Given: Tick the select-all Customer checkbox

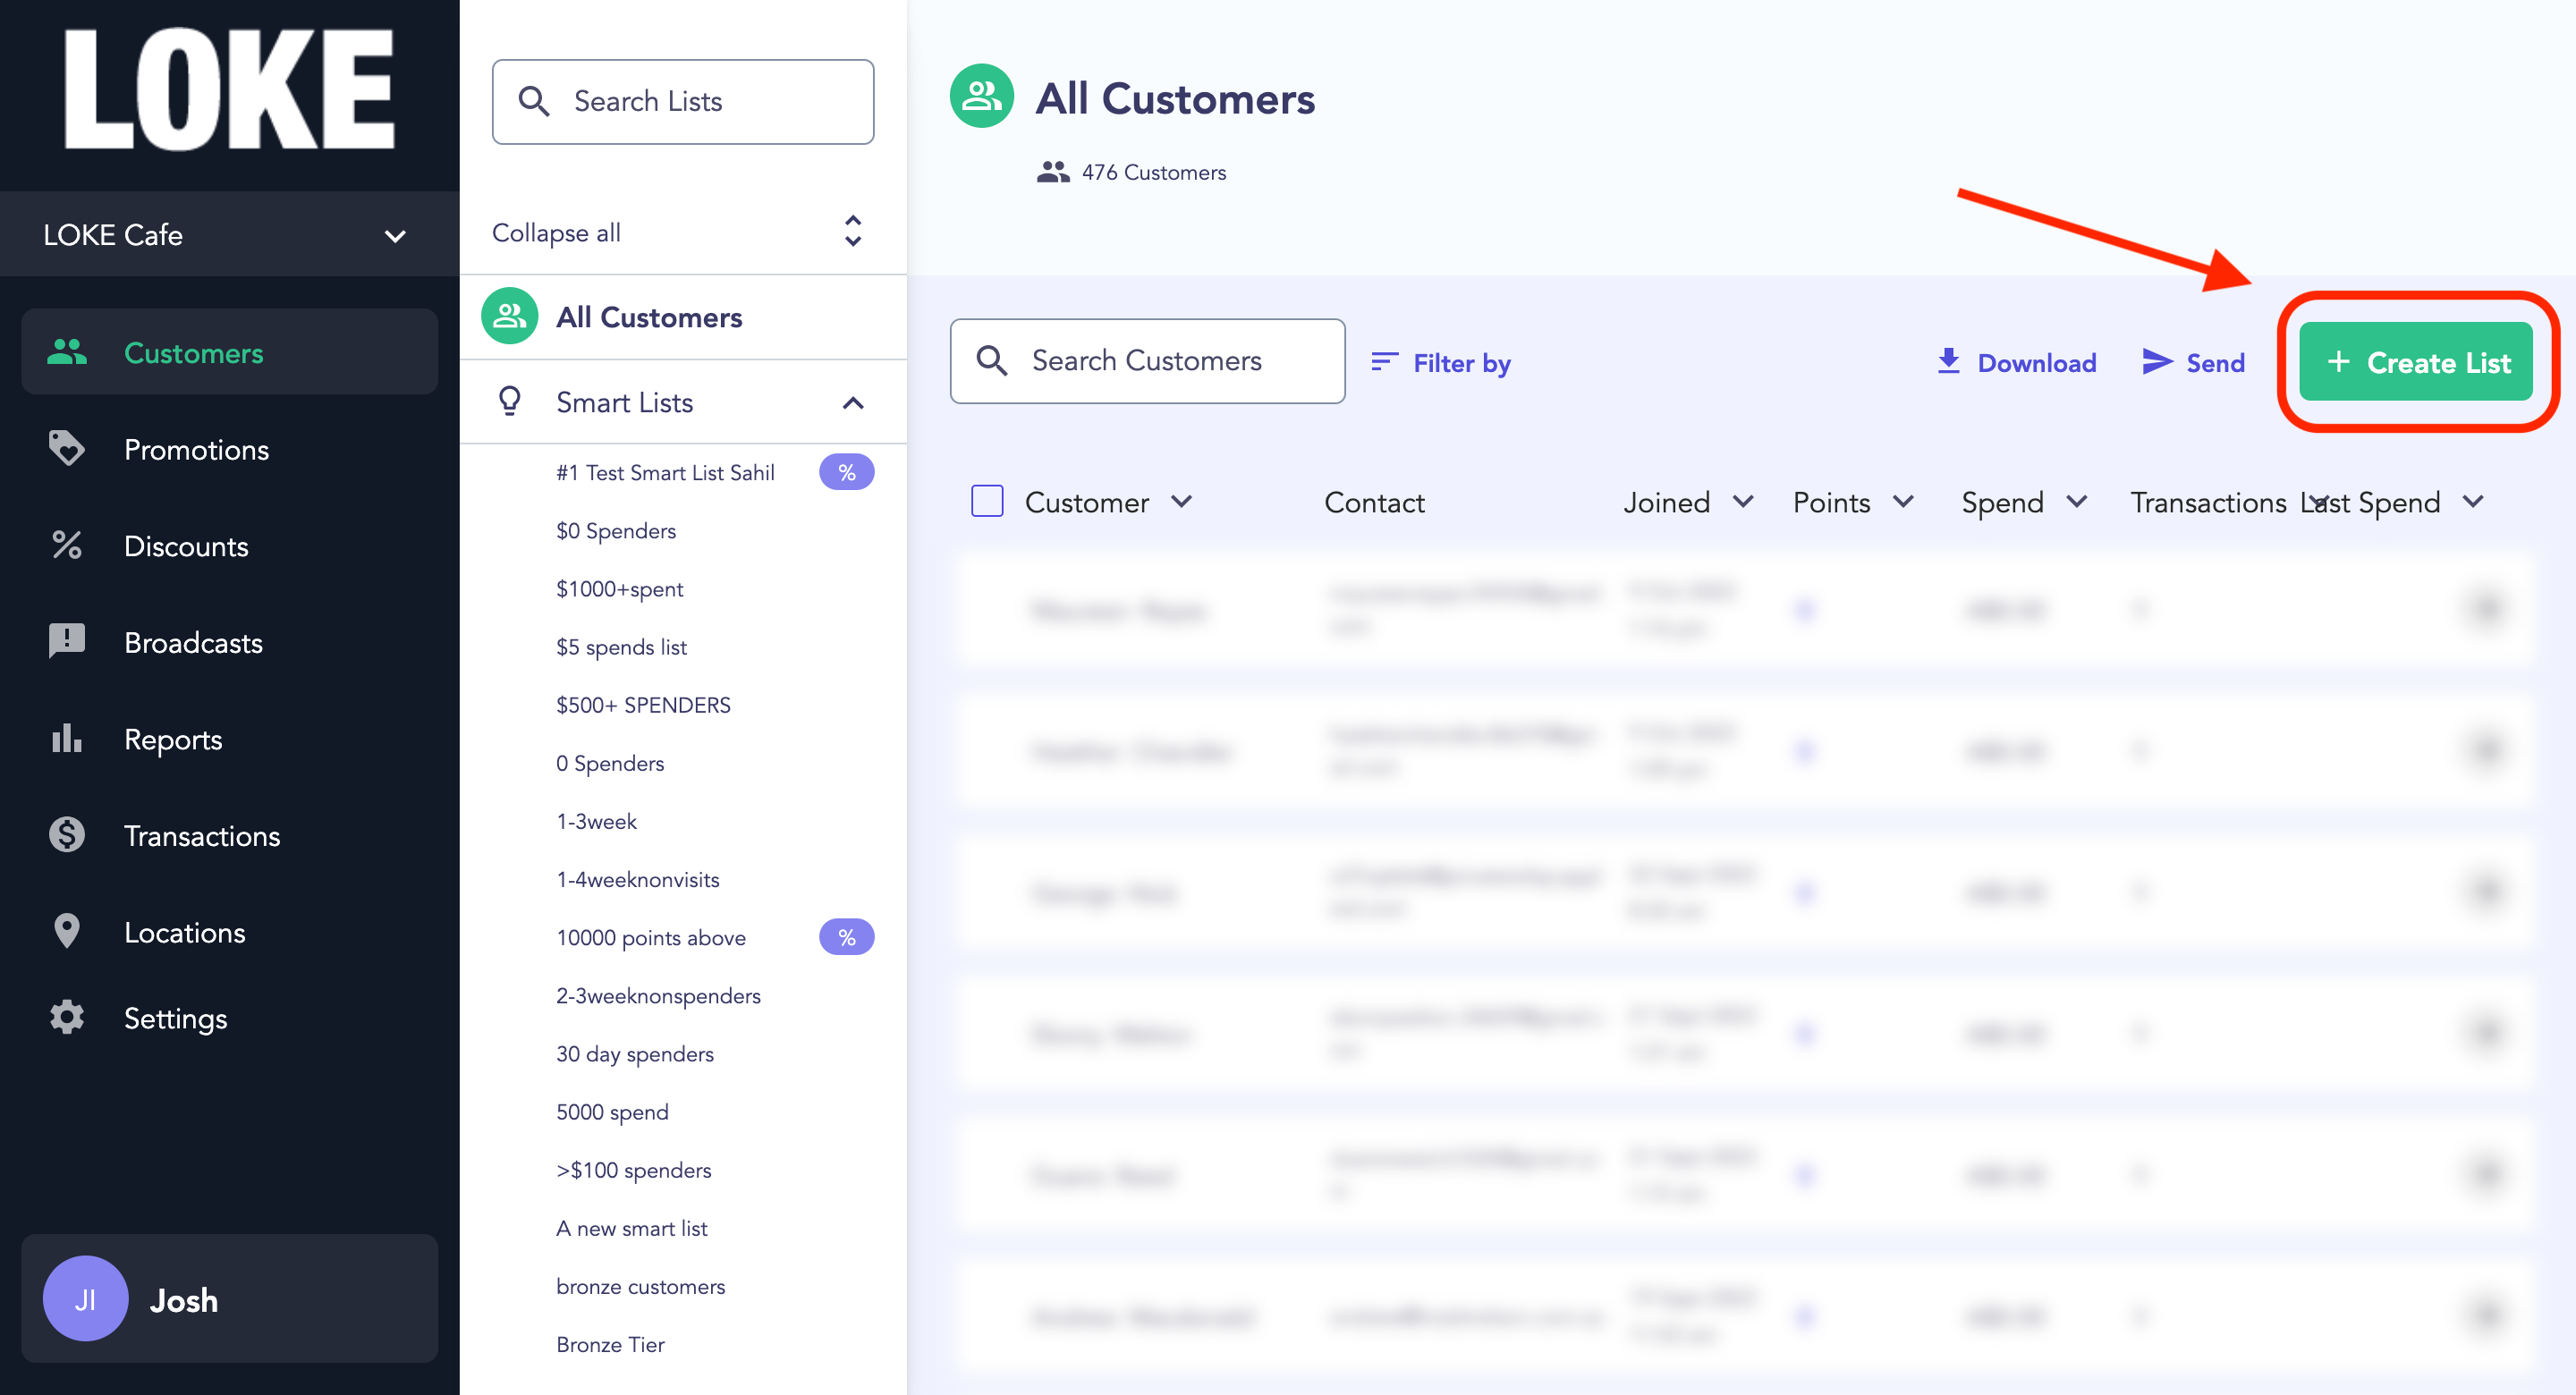Looking at the screenshot, I should tap(987, 501).
